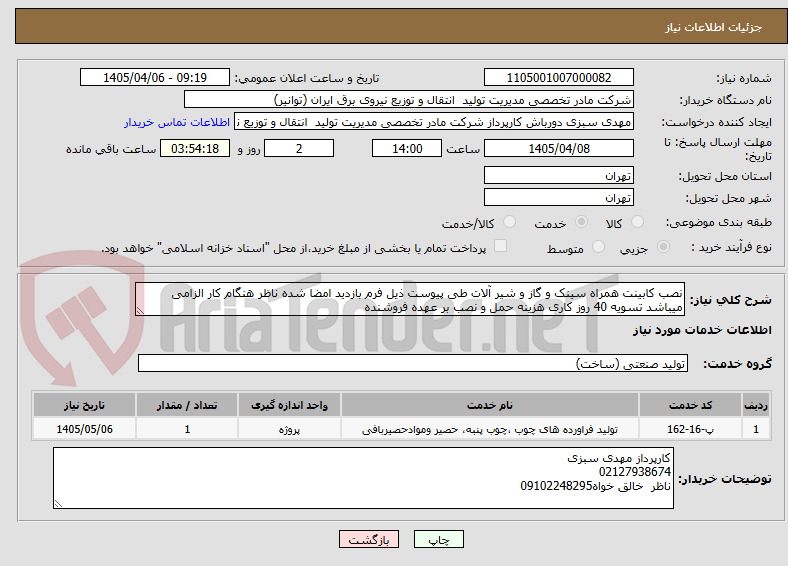
Task: Click the اطلاعات خدمات مورد نیاز section heading
Action: click(x=702, y=330)
